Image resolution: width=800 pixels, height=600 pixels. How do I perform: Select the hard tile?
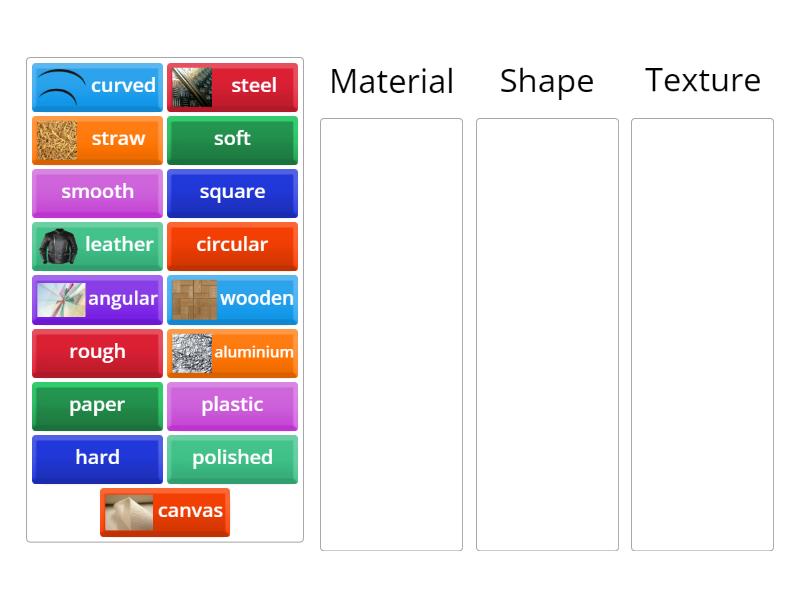[97, 459]
